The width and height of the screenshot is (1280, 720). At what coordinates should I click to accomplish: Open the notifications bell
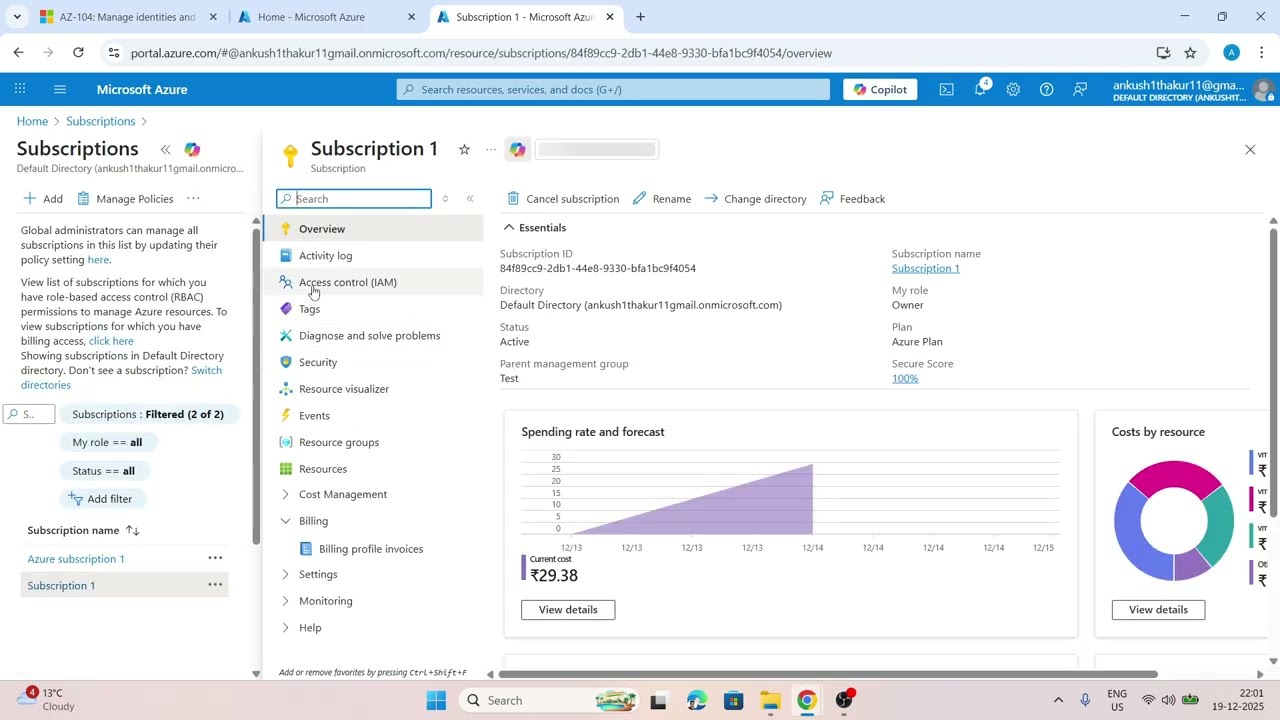(x=980, y=89)
